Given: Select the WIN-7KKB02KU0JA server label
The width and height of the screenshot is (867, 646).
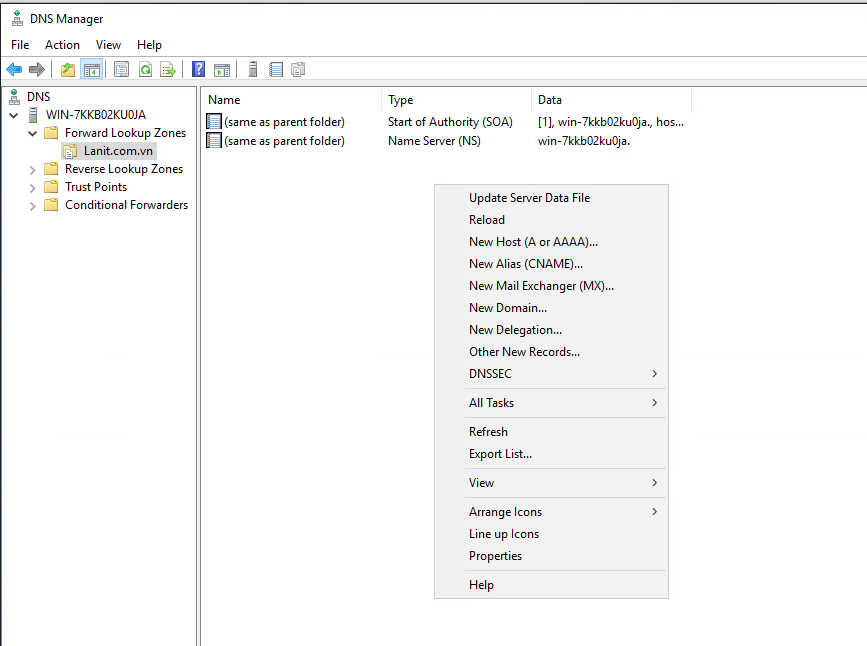Looking at the screenshot, I should [x=96, y=115].
